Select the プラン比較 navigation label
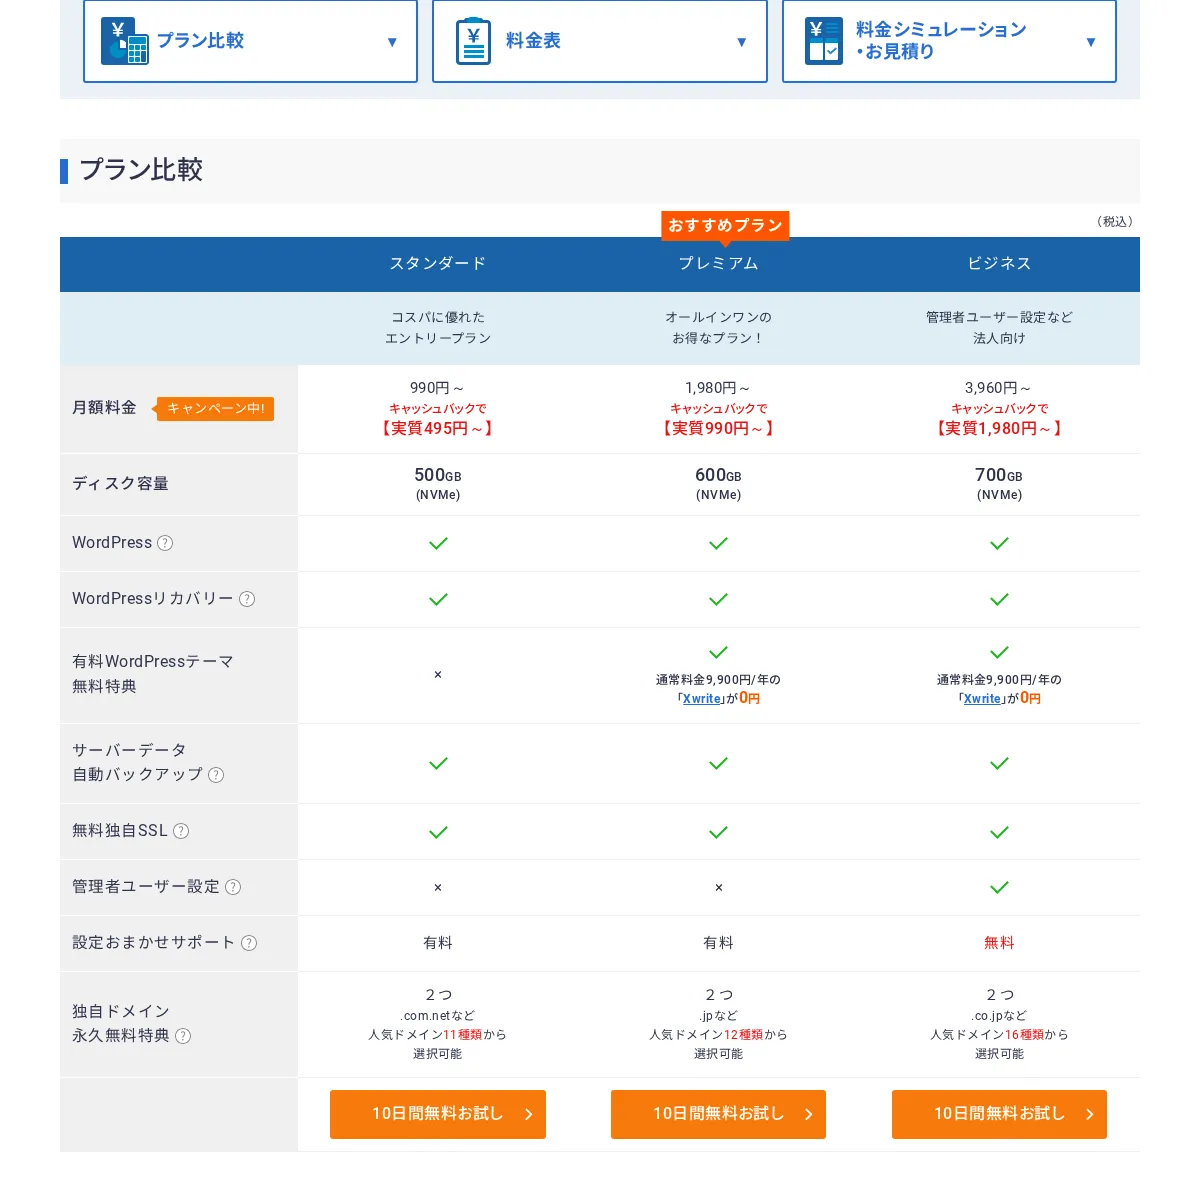The image size is (1200, 1180). coord(200,41)
